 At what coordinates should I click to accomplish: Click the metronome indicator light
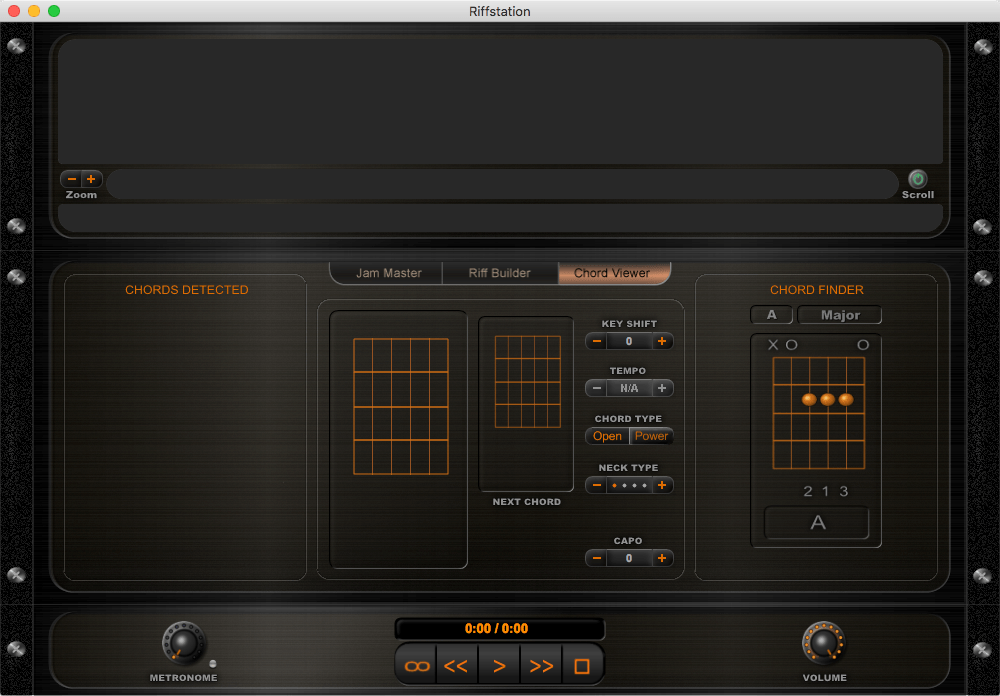[x=213, y=663]
